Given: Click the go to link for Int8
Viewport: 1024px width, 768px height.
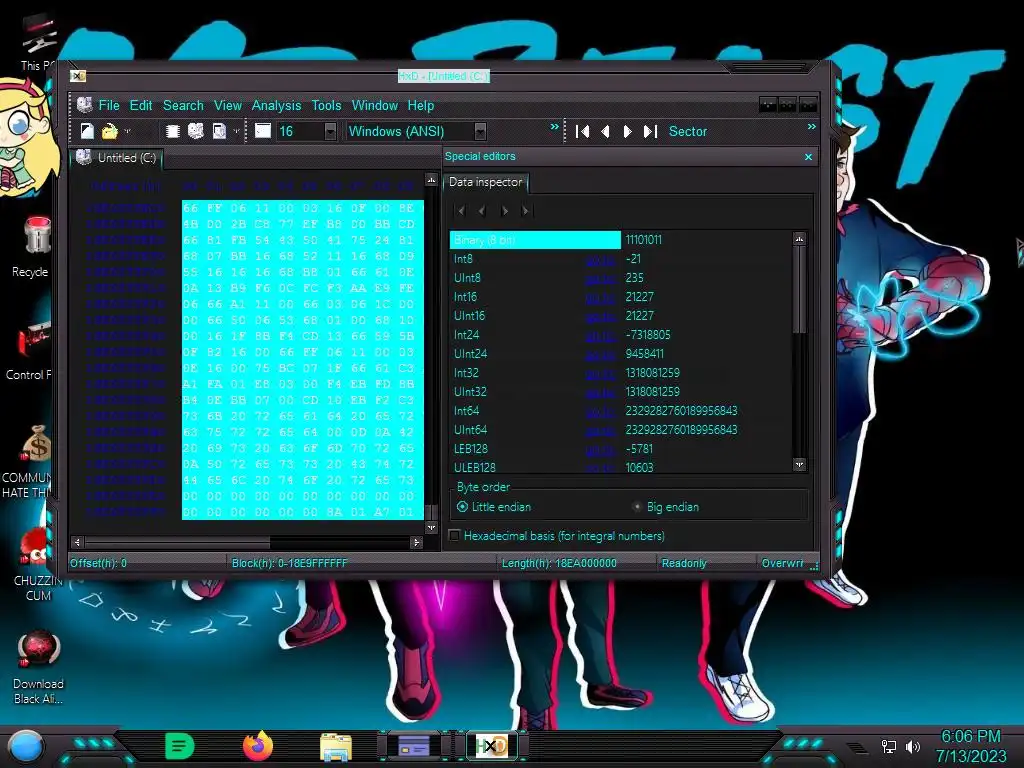Looking at the screenshot, I should pos(600,259).
